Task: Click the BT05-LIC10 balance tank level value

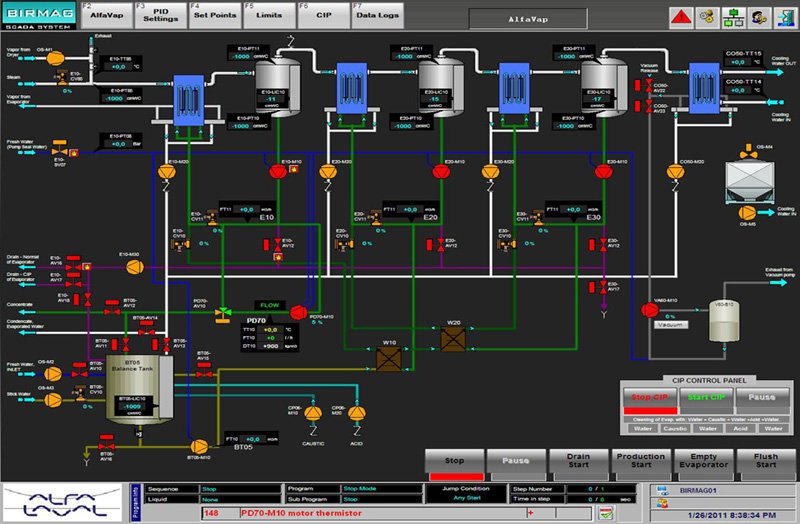Action: [x=132, y=407]
